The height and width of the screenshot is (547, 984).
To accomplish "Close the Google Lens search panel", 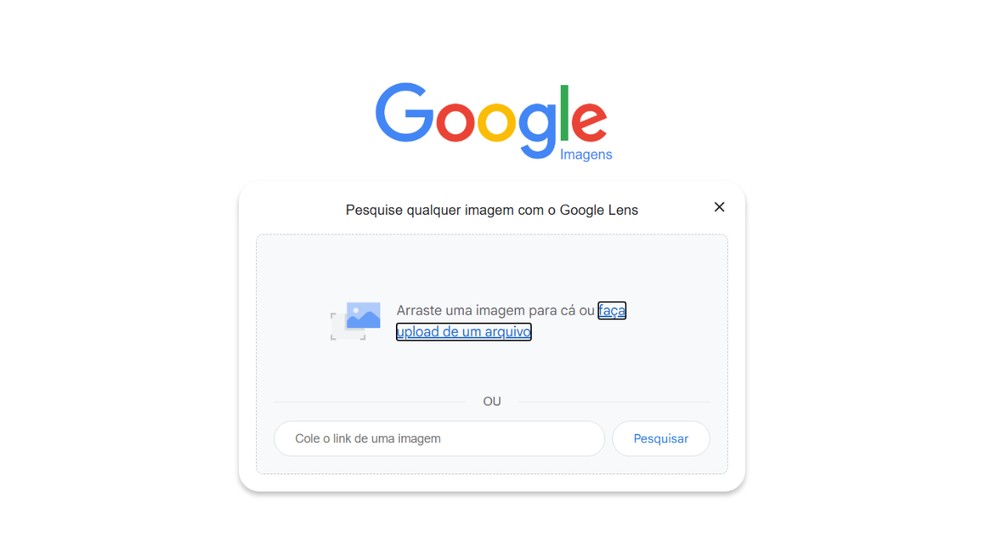I will pyautogui.click(x=719, y=207).
